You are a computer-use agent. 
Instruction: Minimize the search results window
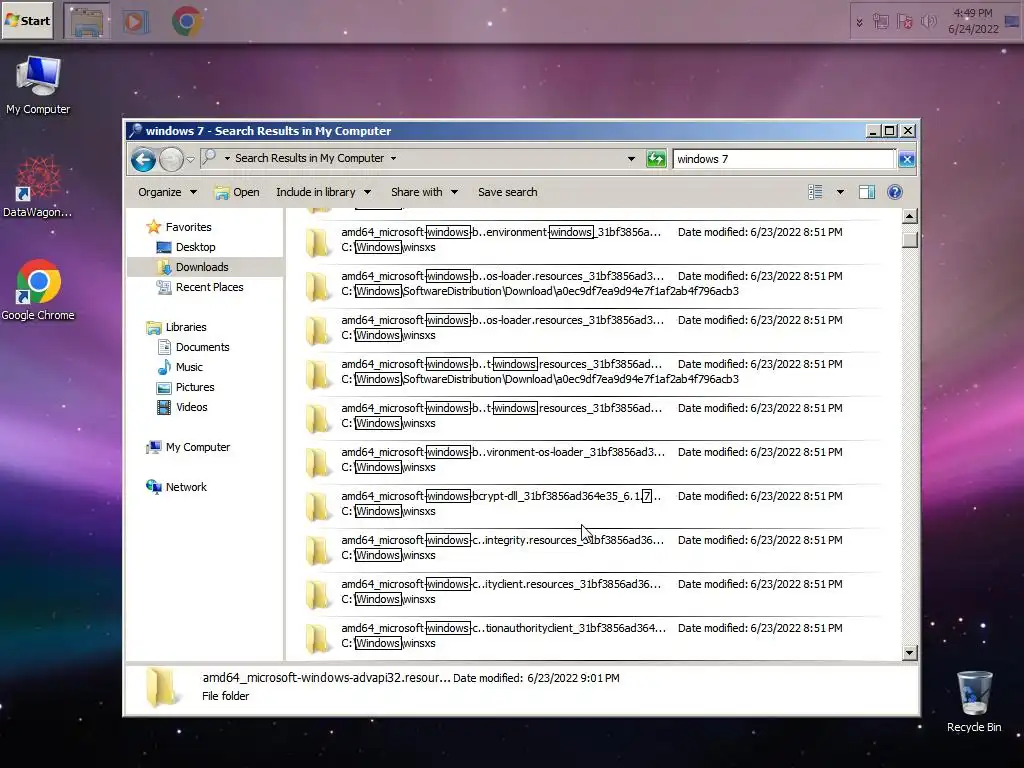pyautogui.click(x=872, y=131)
